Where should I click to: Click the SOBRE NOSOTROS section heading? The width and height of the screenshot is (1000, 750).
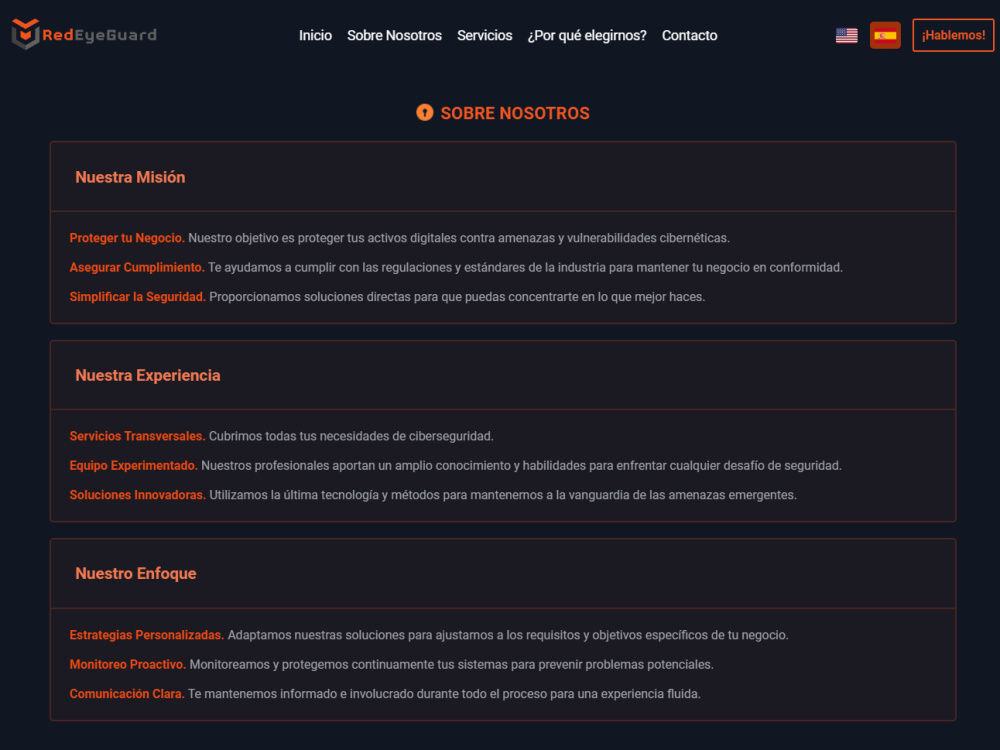point(515,113)
